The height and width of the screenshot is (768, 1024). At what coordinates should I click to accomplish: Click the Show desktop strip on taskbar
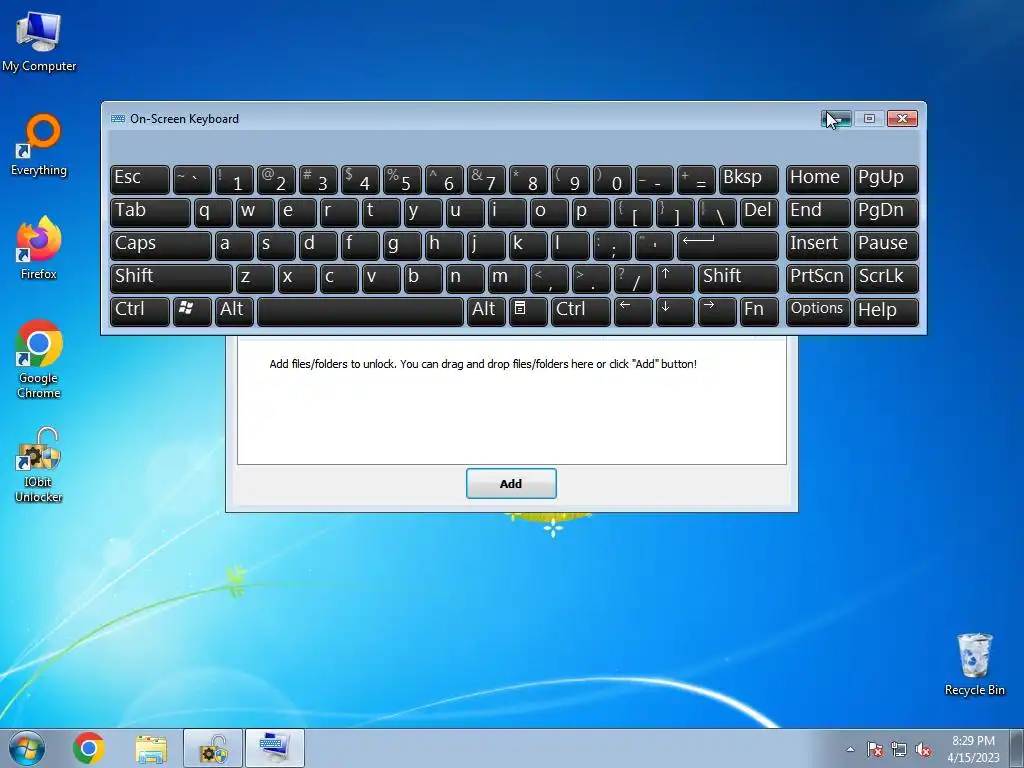click(x=1017, y=748)
